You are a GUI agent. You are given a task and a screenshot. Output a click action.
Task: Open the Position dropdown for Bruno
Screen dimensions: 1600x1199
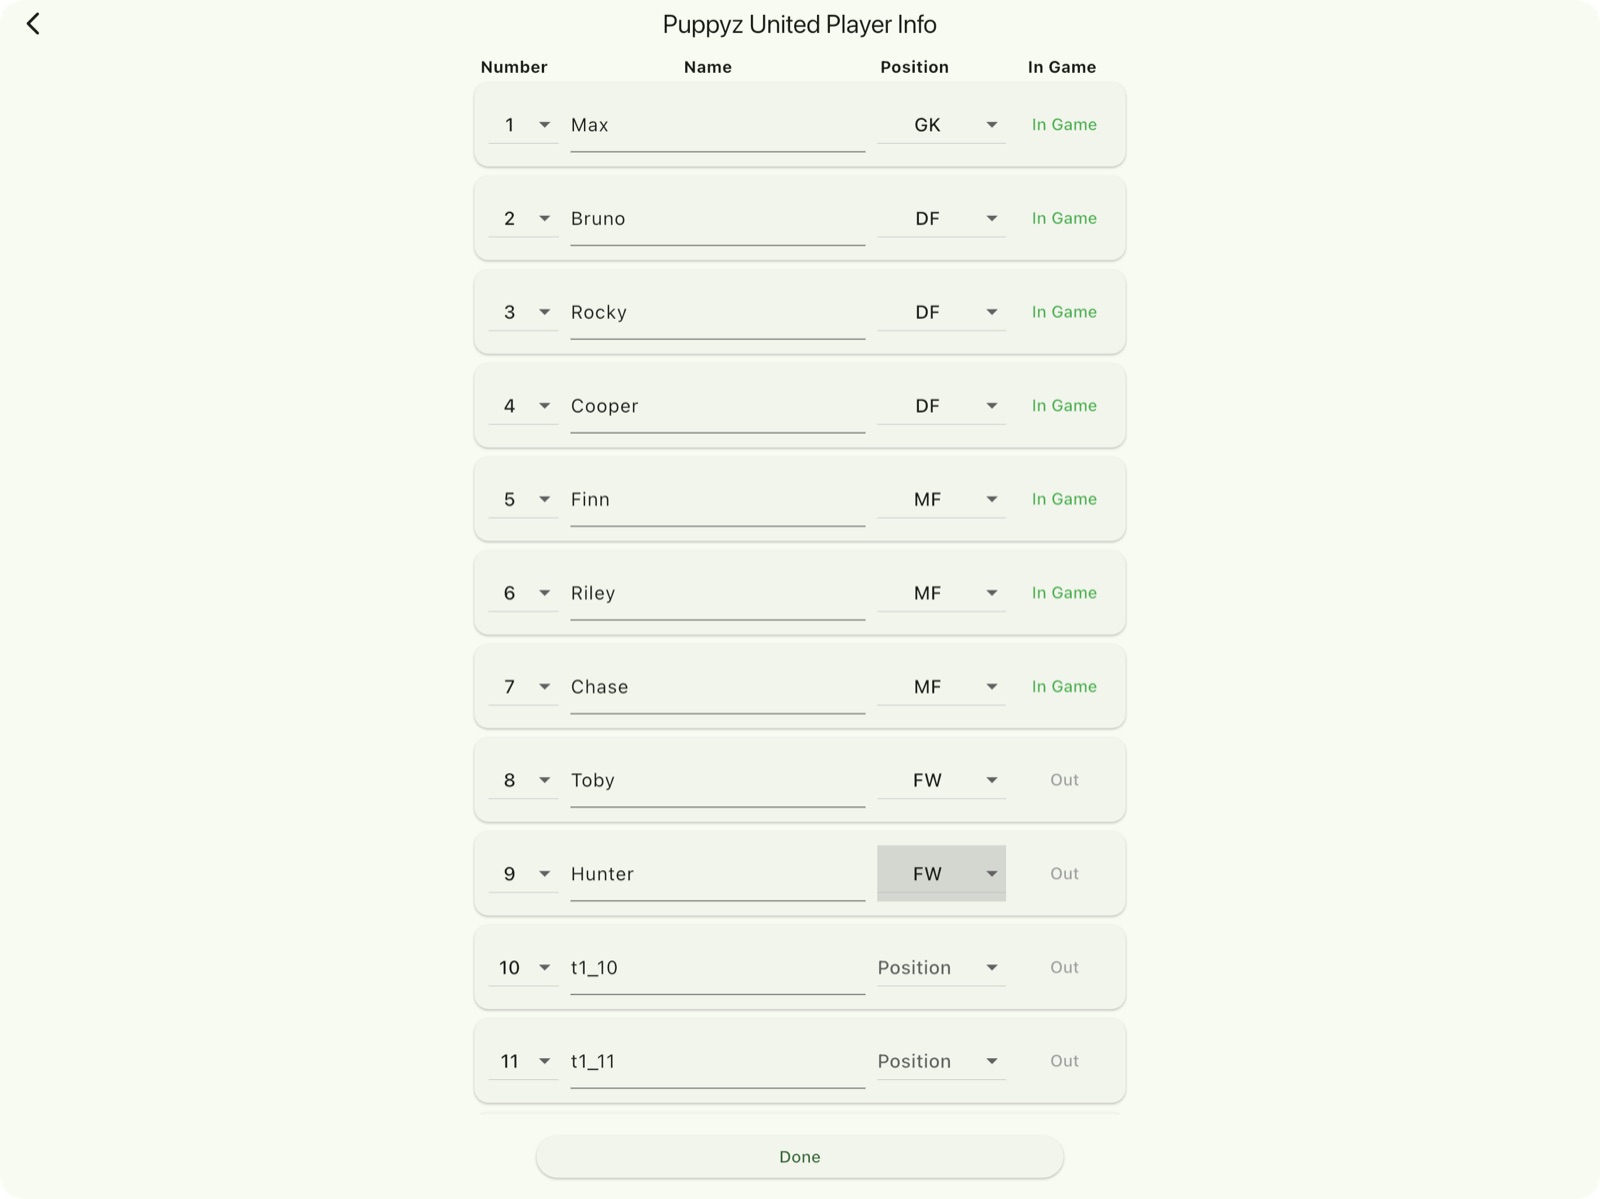click(x=940, y=218)
